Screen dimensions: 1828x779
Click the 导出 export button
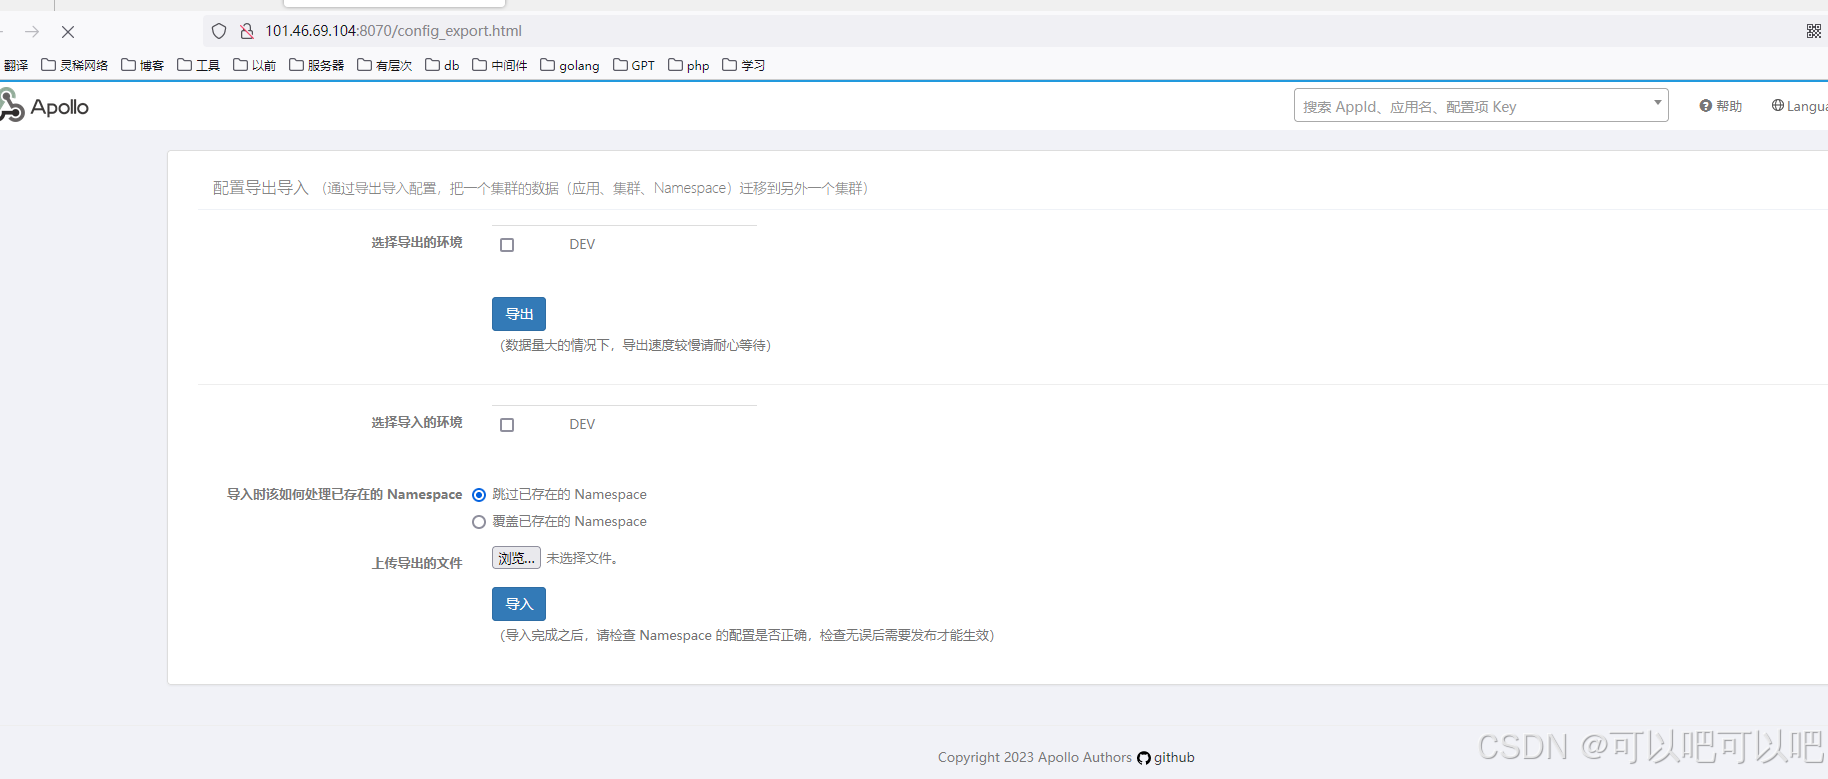pyautogui.click(x=519, y=314)
